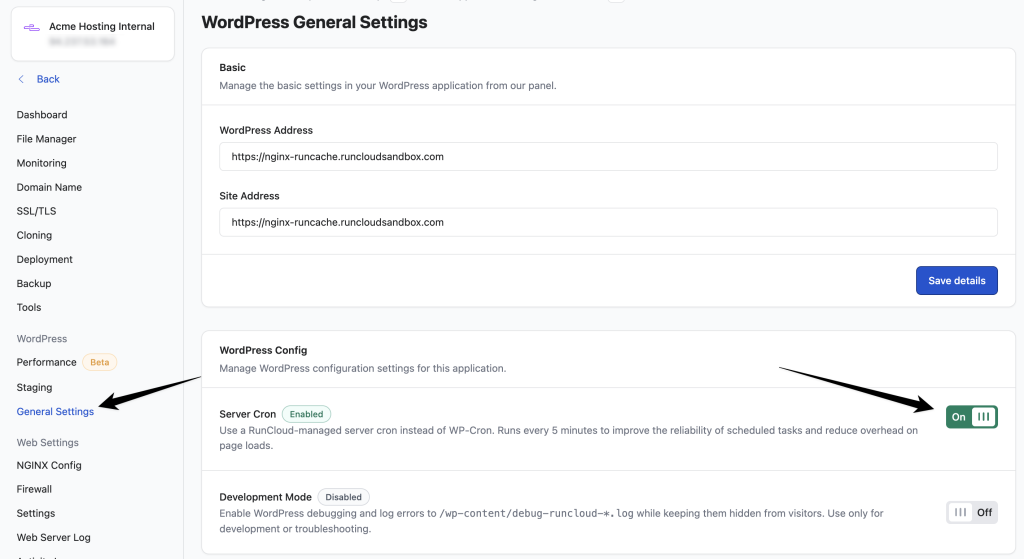
Task: Select General Settings in the sidebar
Action: point(55,411)
